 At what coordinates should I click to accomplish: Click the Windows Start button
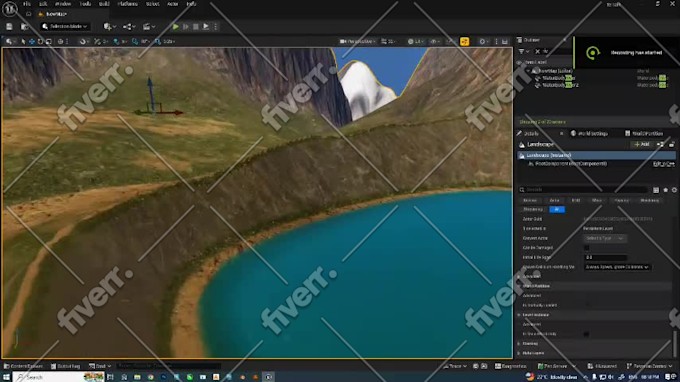pos(6,377)
